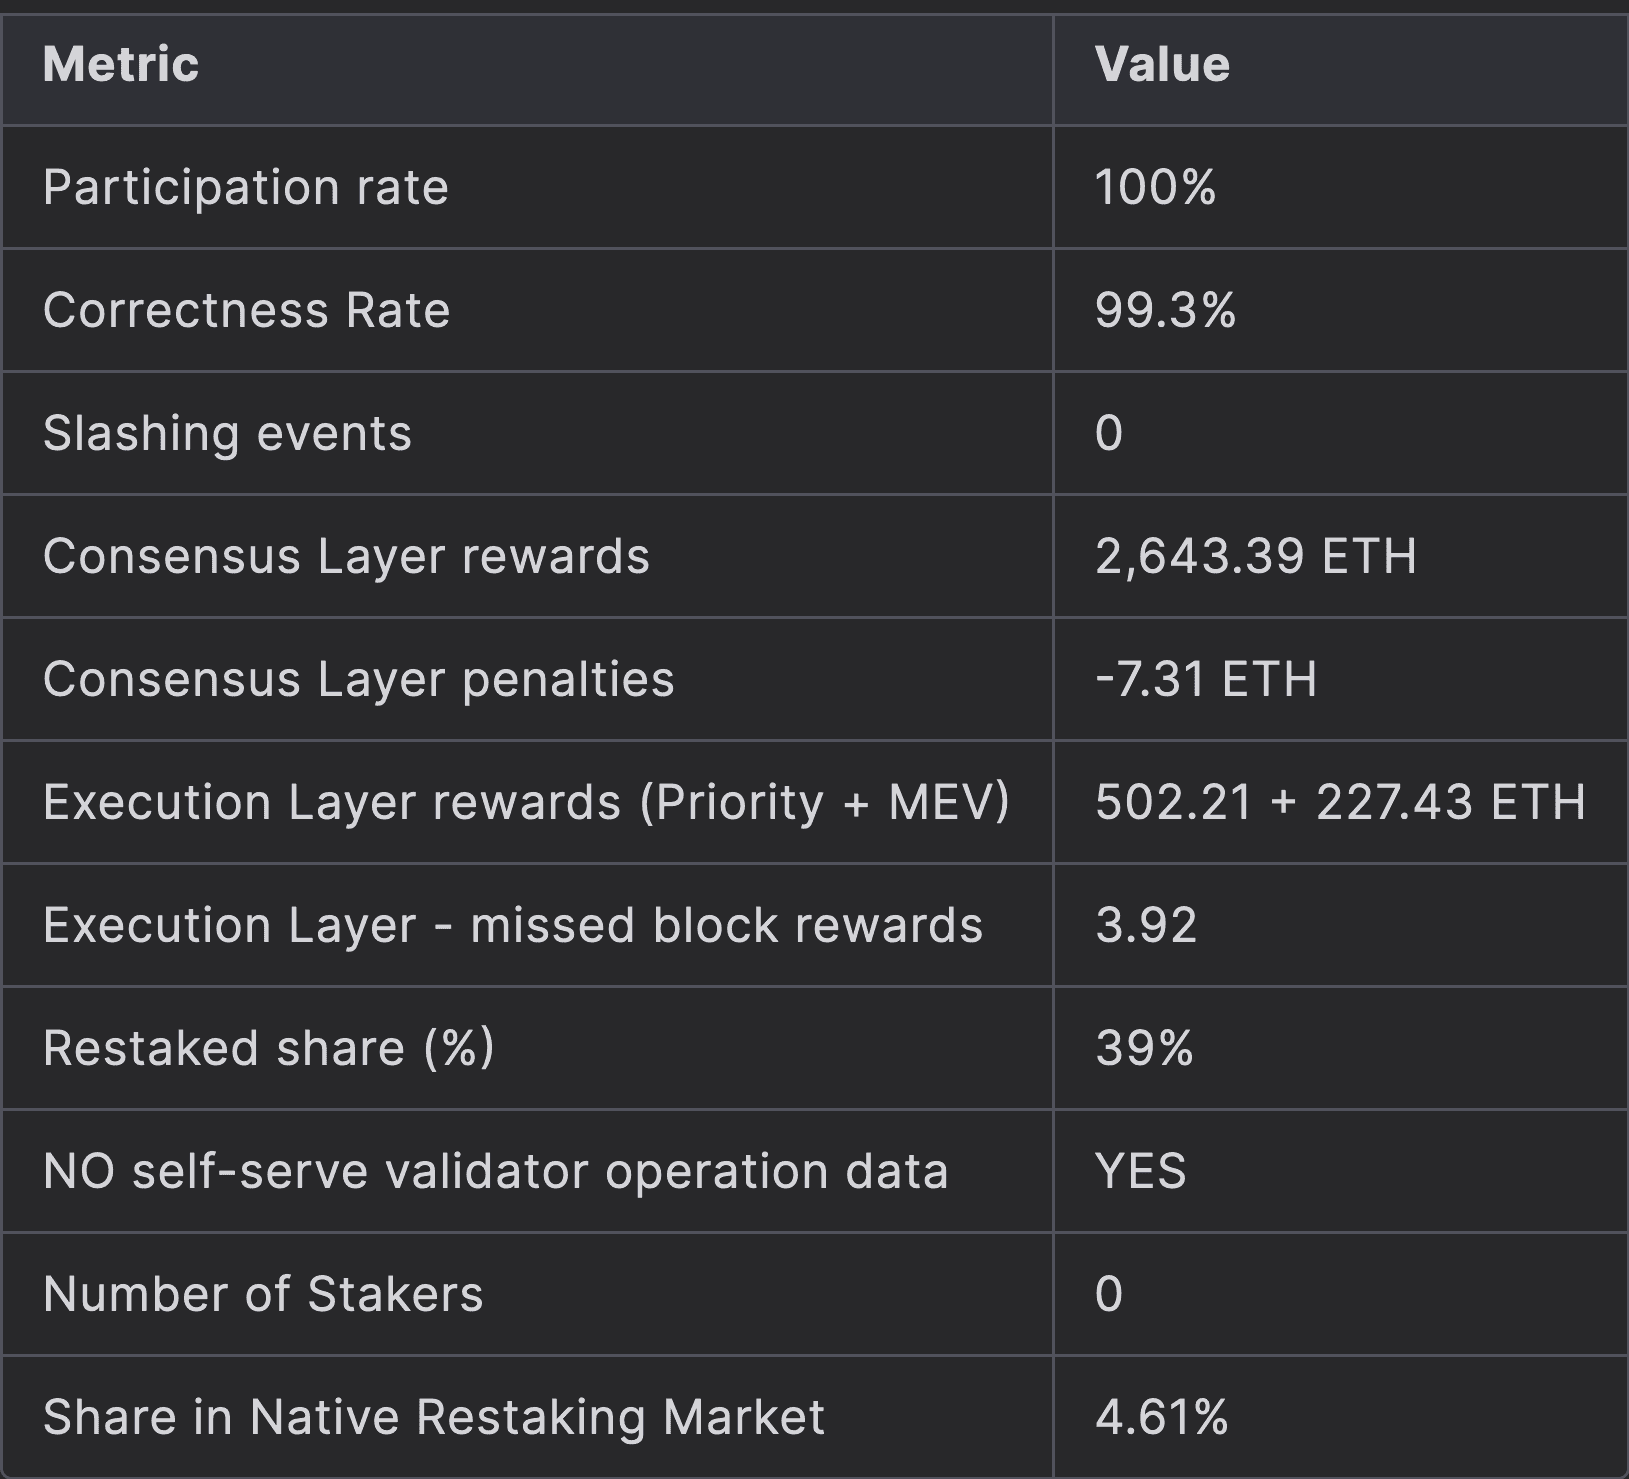
Task: Click Execution Layer rewards (Priority + MEV) label
Action: click(x=527, y=803)
